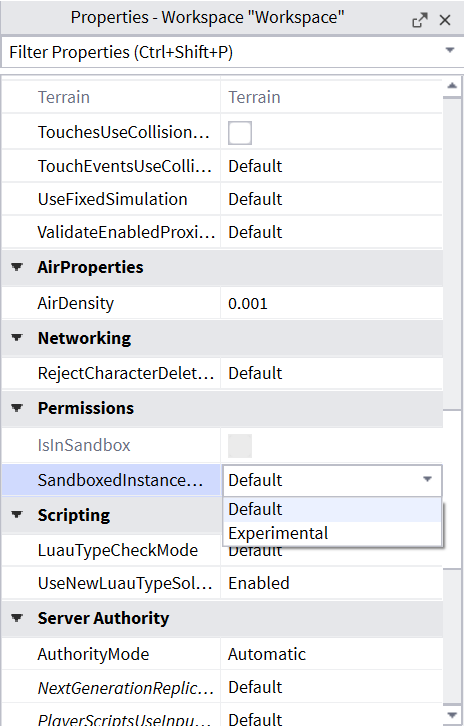Click the Permissions section header label
This screenshot has width=464, height=726.
coord(86,408)
